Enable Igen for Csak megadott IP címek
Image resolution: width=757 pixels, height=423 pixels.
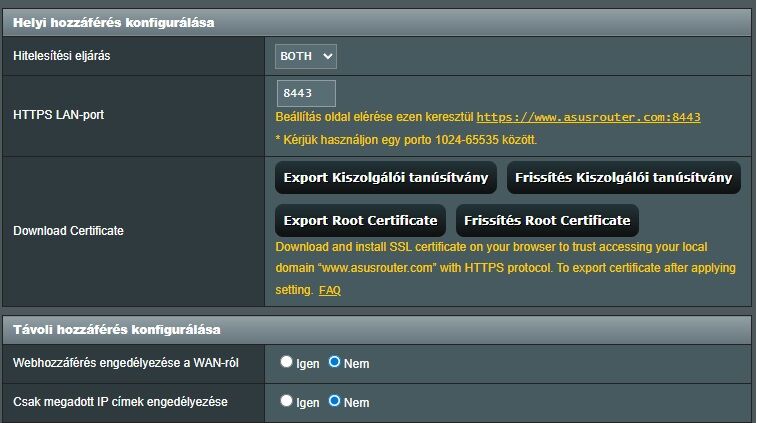point(287,401)
